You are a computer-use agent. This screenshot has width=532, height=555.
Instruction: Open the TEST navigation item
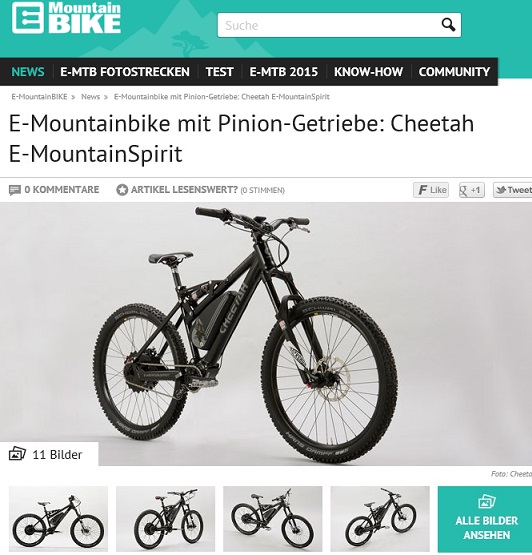219,72
